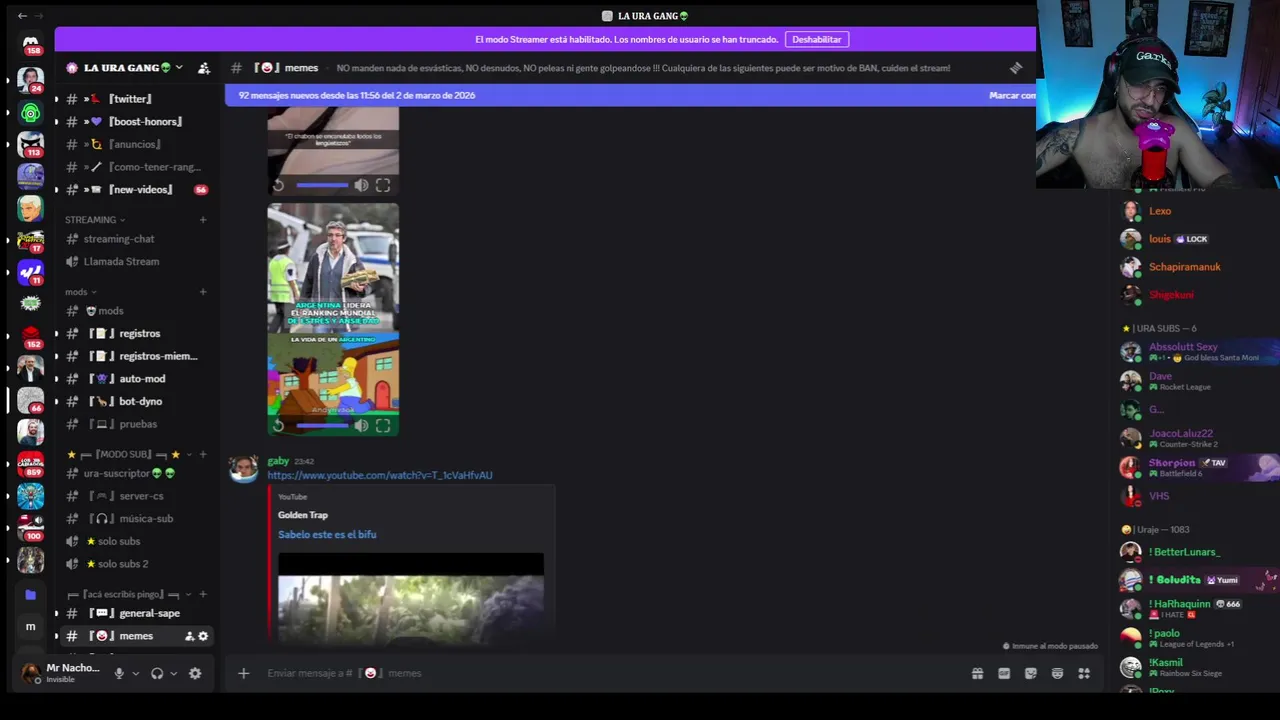The image size is (1280, 720).
Task: Mute the Homer Simpson video
Action: (x=361, y=425)
